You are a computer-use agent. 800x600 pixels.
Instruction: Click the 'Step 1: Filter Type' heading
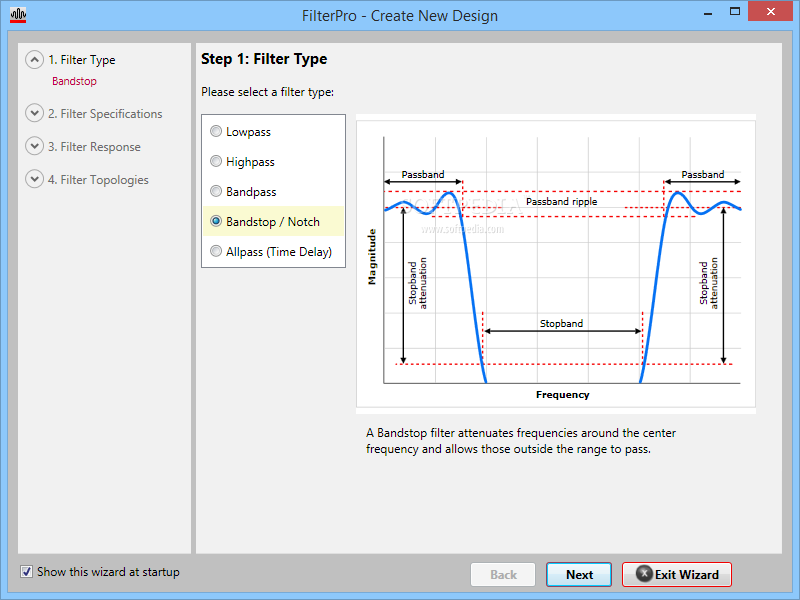pyautogui.click(x=264, y=59)
